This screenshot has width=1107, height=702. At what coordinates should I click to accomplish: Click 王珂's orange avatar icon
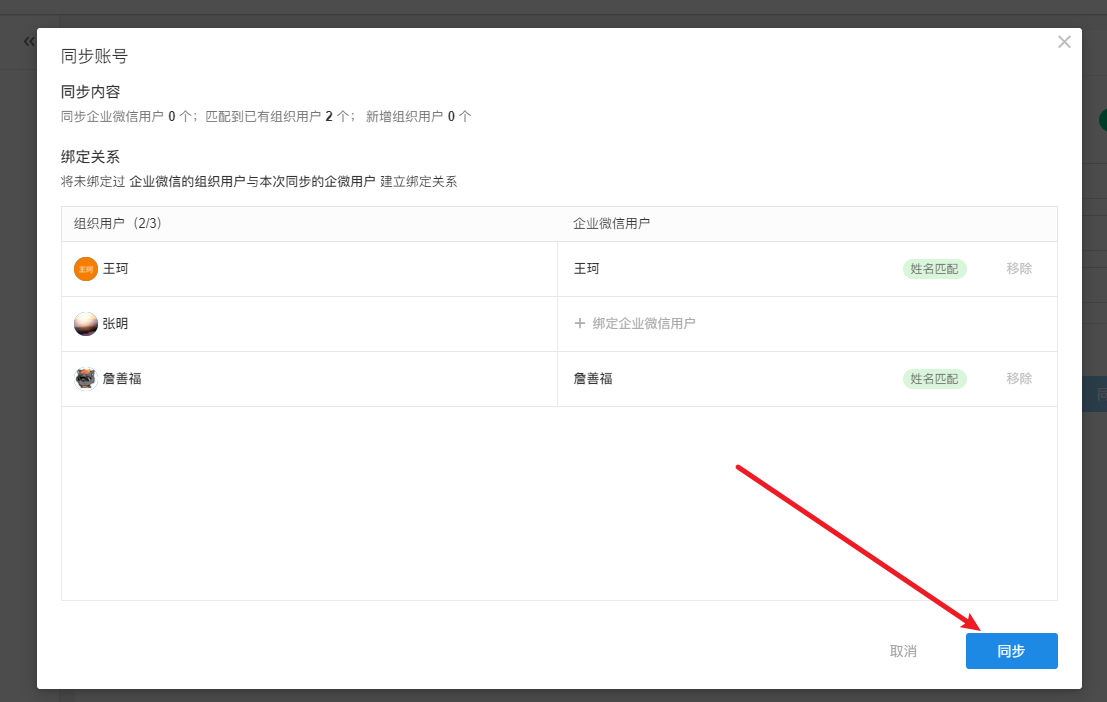coord(86,269)
